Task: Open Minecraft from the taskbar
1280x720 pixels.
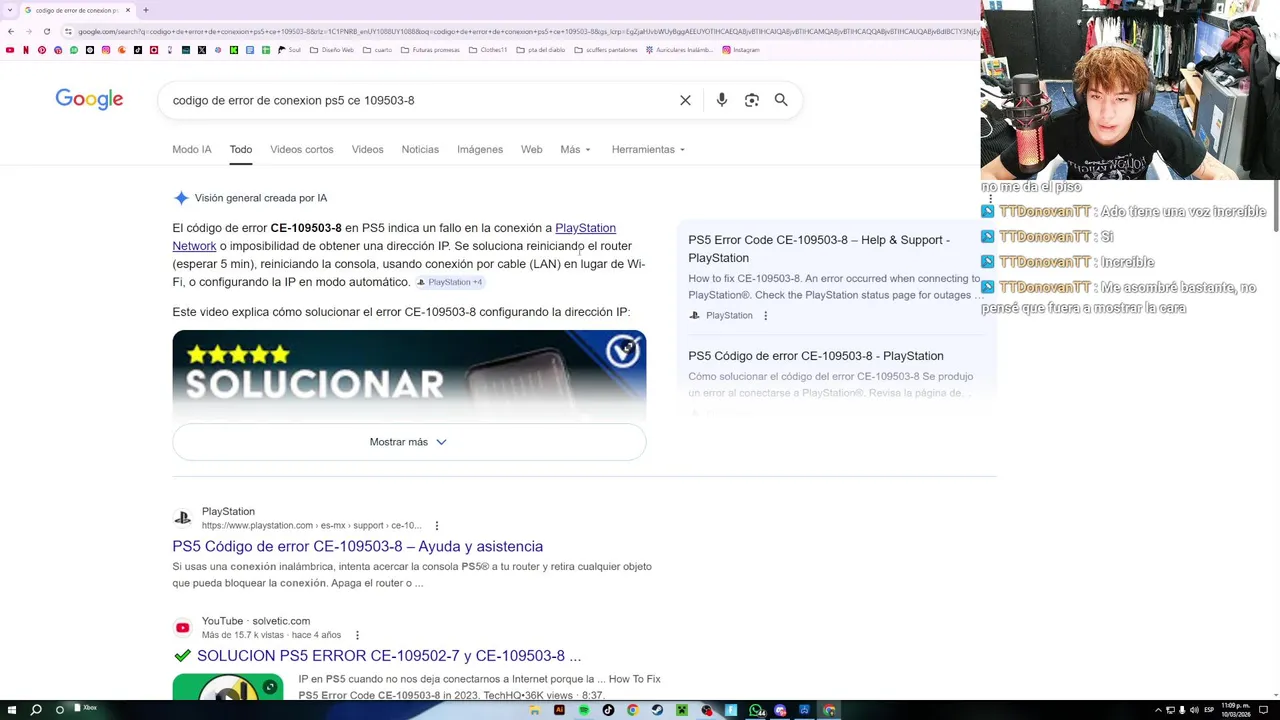Action: (x=682, y=710)
